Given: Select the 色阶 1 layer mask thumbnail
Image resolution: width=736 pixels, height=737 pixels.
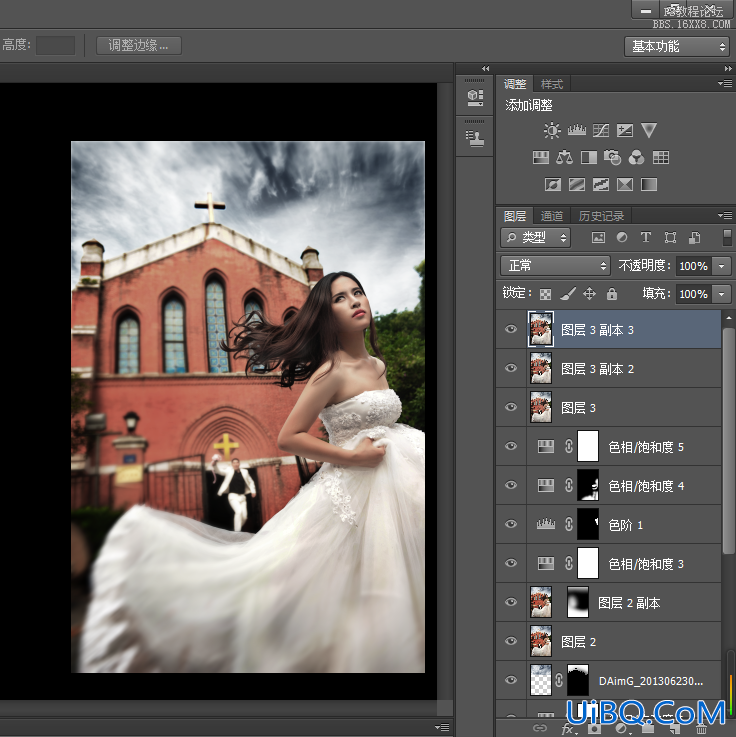Looking at the screenshot, I should click(588, 524).
